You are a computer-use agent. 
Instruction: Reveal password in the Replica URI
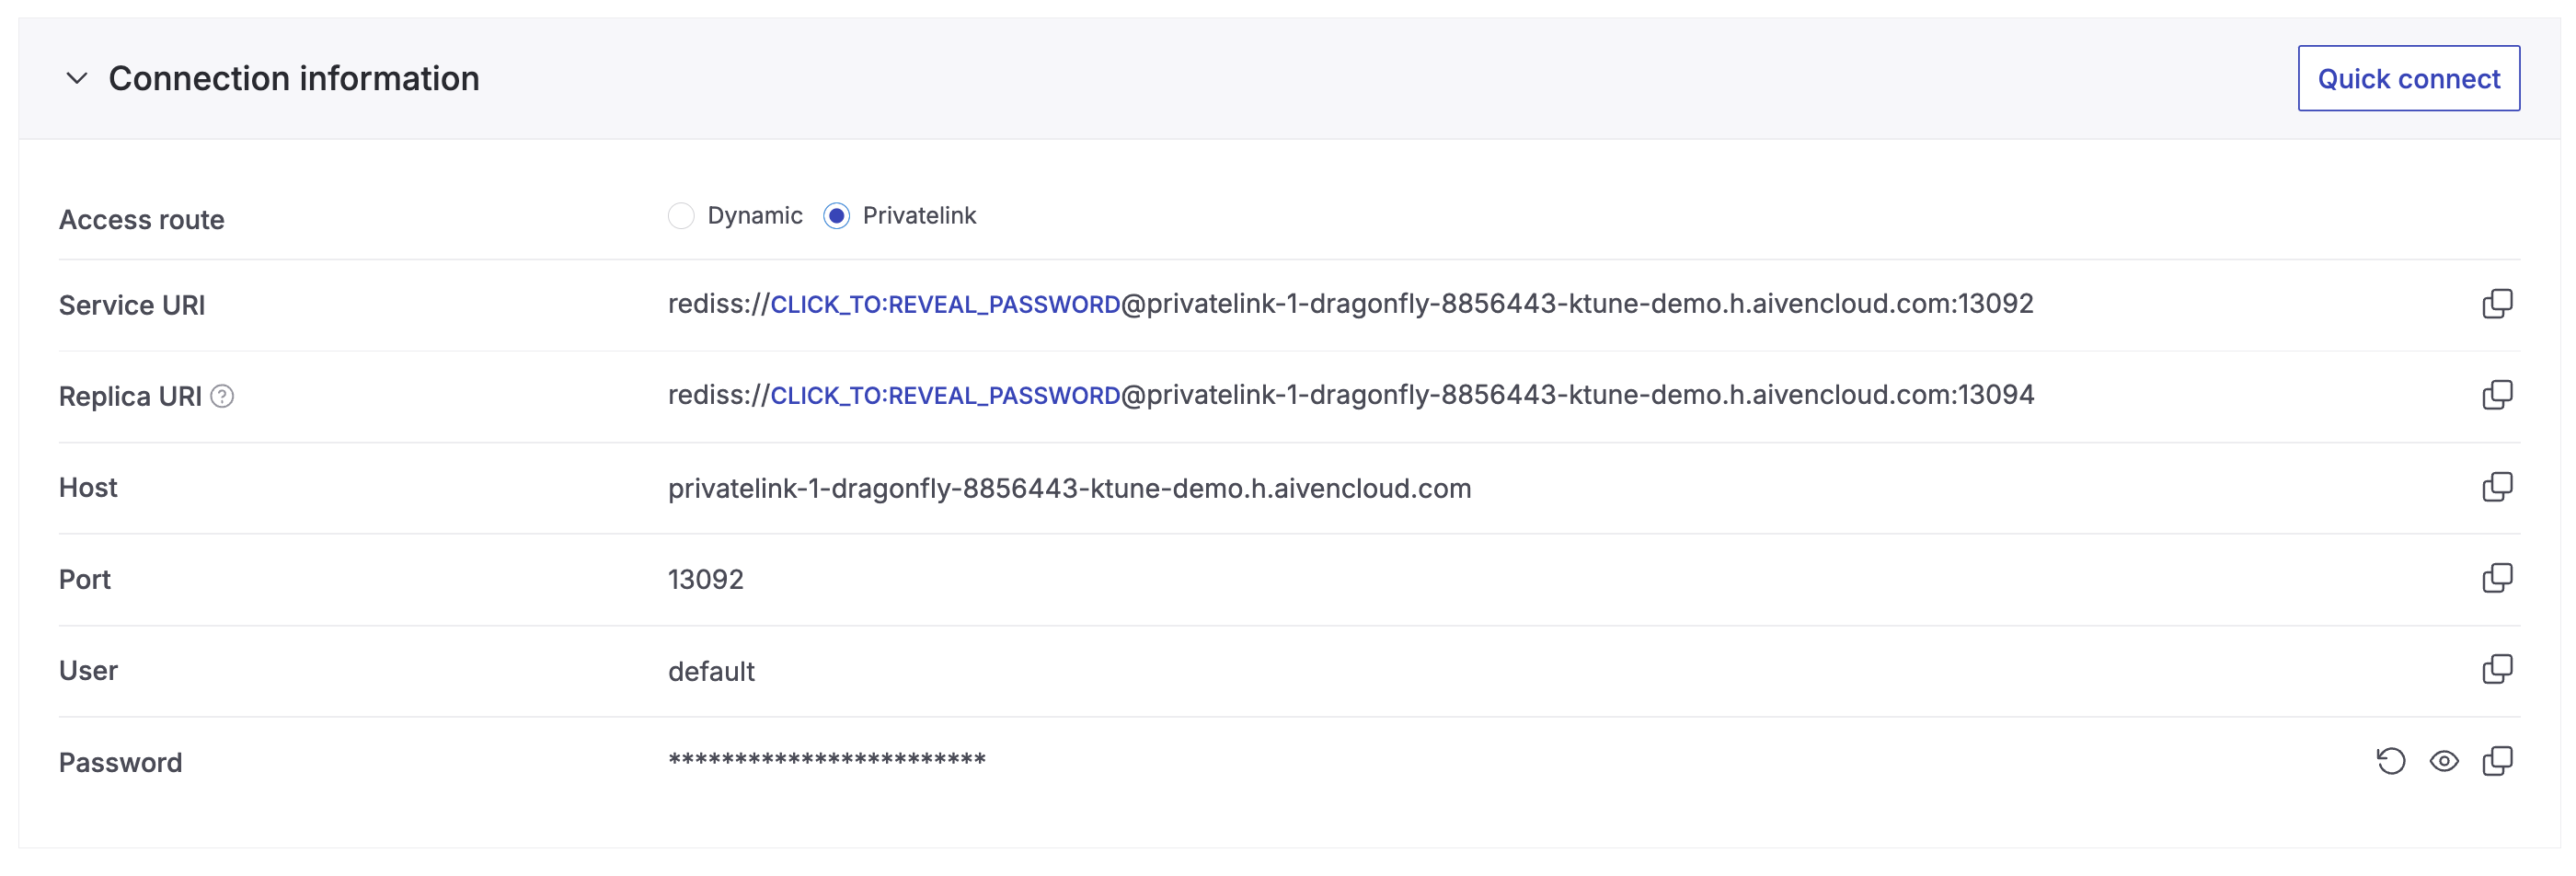point(946,395)
